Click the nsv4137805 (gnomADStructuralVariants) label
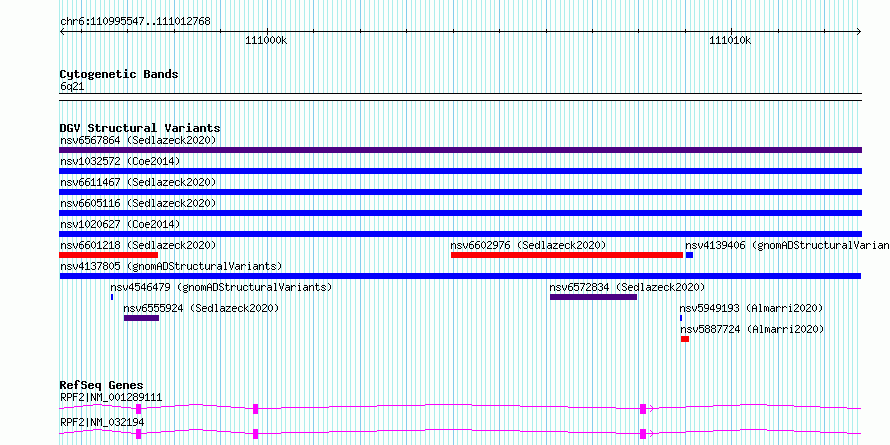Screen dimensions: 890x445 171,266
